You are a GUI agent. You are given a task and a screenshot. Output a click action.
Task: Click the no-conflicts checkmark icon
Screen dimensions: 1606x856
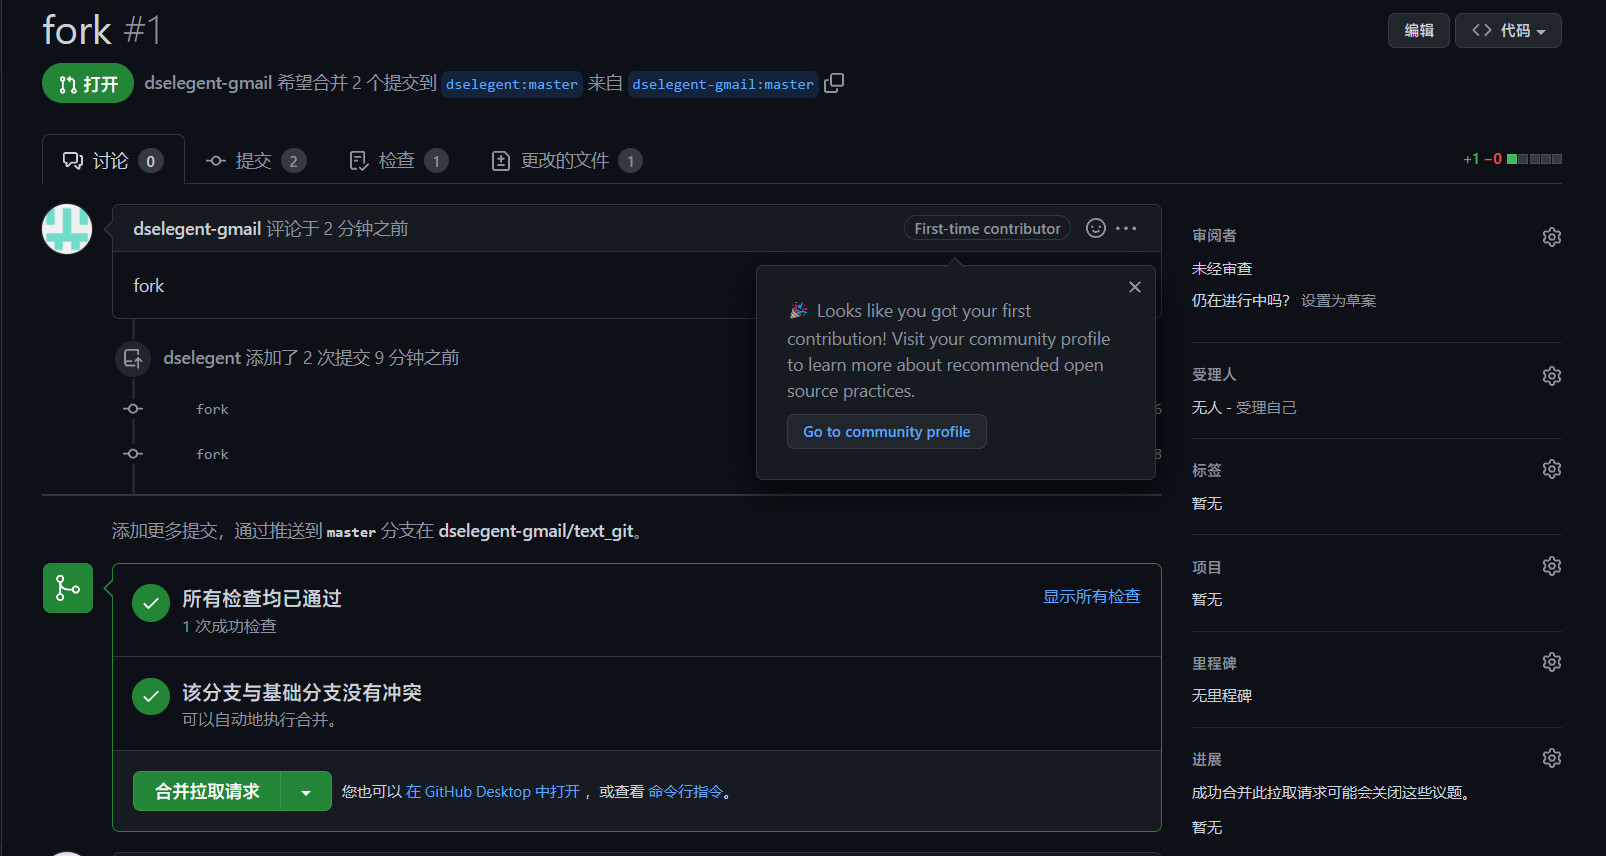click(151, 697)
